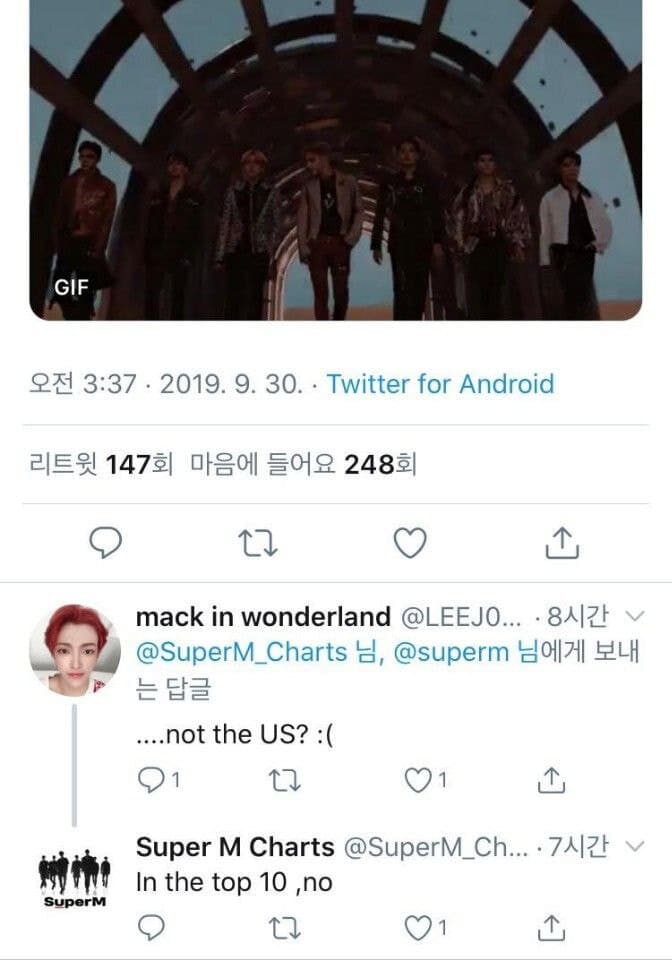Like the main tweet with the heart
This screenshot has width=672, height=960.
pos(409,542)
